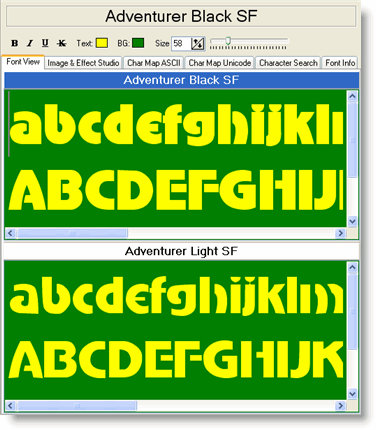Open the Character Search tab
This screenshot has height=430, width=376.
click(x=288, y=63)
